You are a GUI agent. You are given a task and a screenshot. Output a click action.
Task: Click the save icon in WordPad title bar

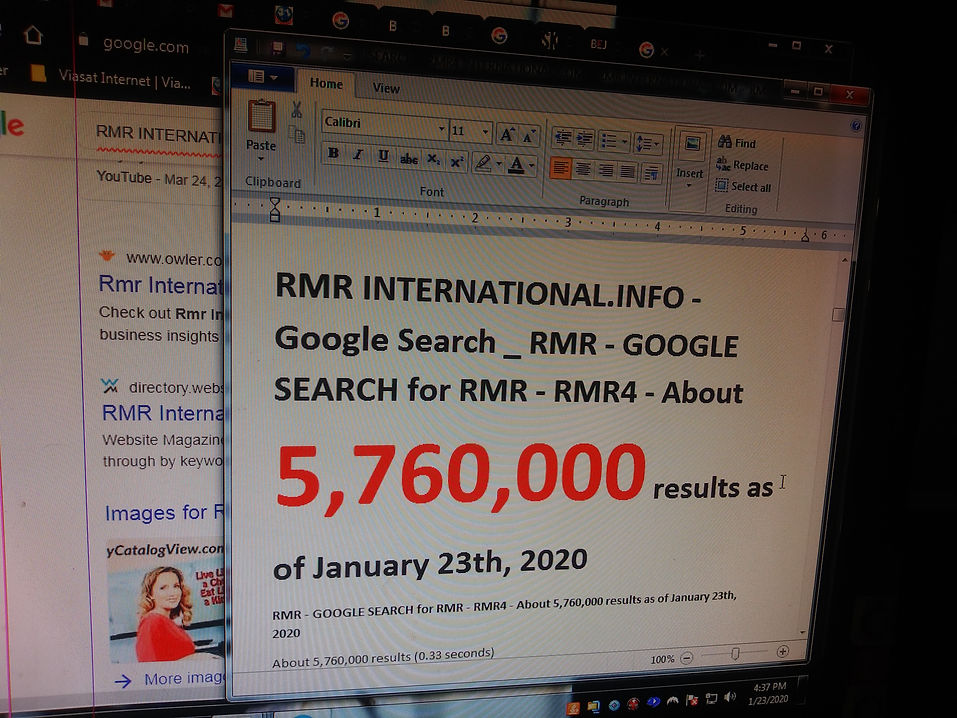tap(278, 46)
